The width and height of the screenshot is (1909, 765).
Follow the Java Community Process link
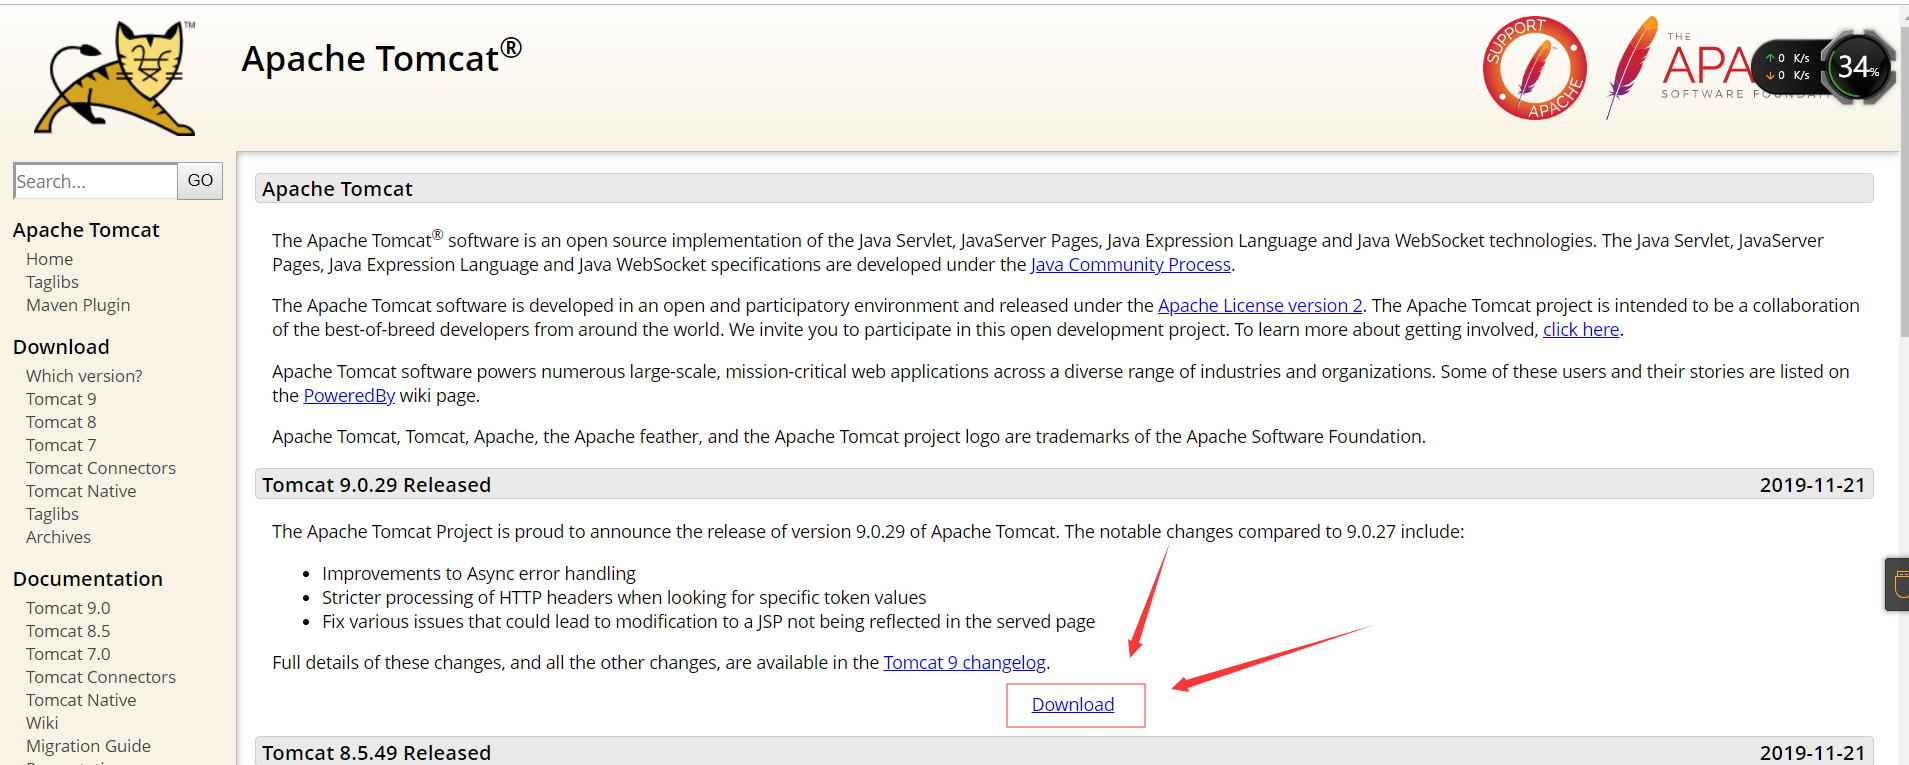[x=1130, y=265]
